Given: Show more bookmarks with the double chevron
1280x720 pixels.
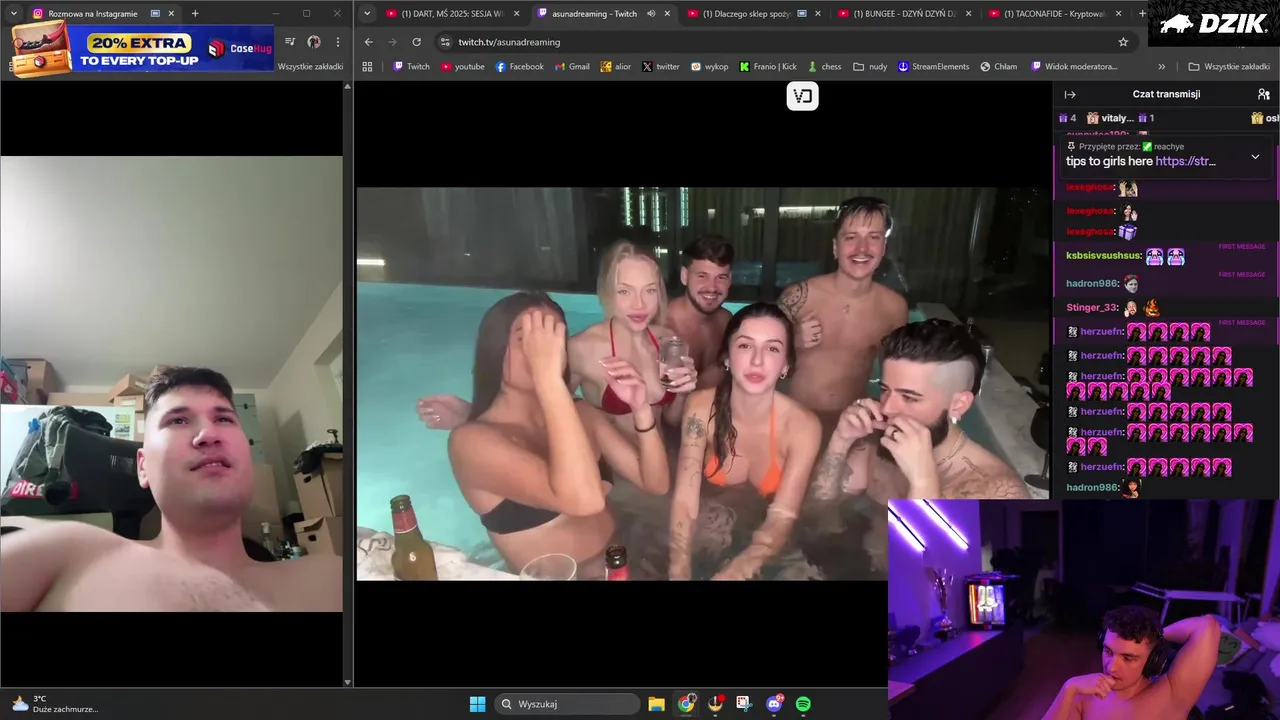Looking at the screenshot, I should (x=1161, y=67).
